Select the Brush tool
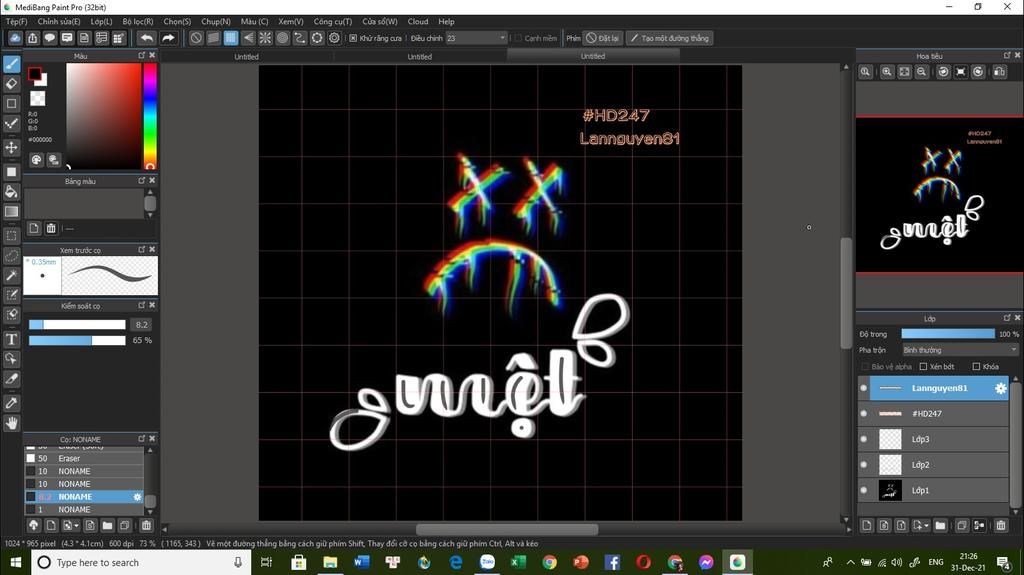The height and width of the screenshot is (575, 1024). tap(11, 64)
